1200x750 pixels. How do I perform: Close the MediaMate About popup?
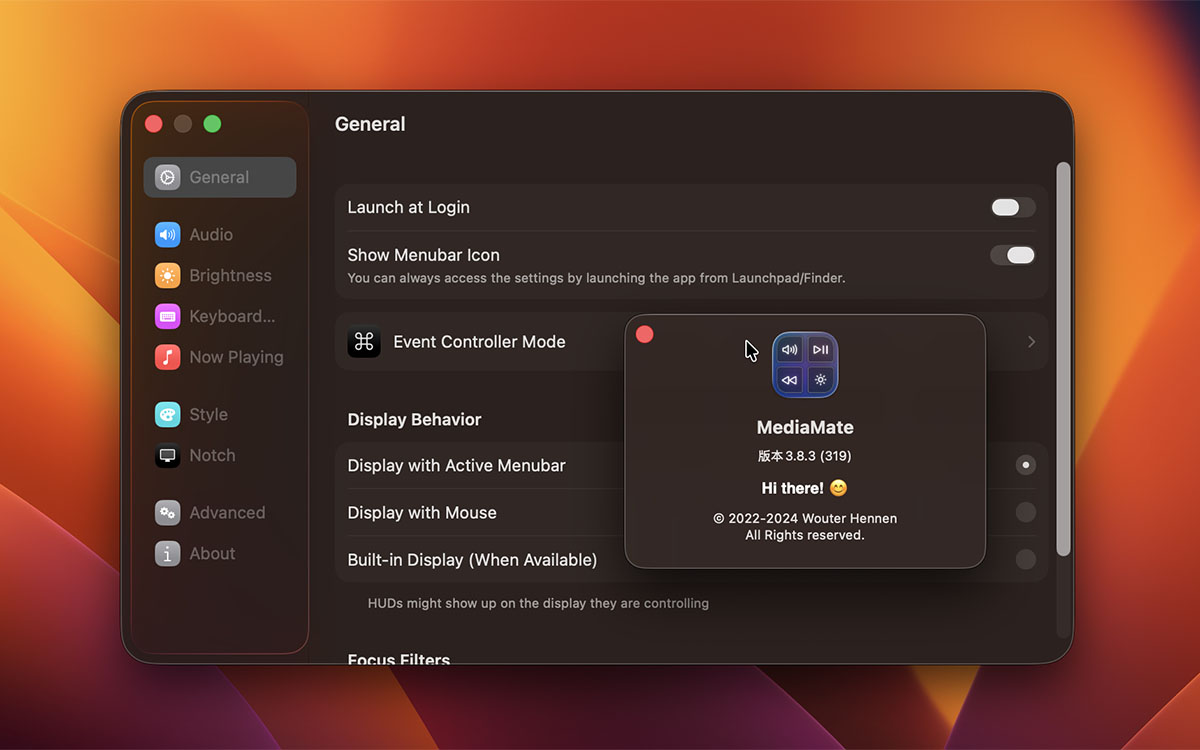645,335
